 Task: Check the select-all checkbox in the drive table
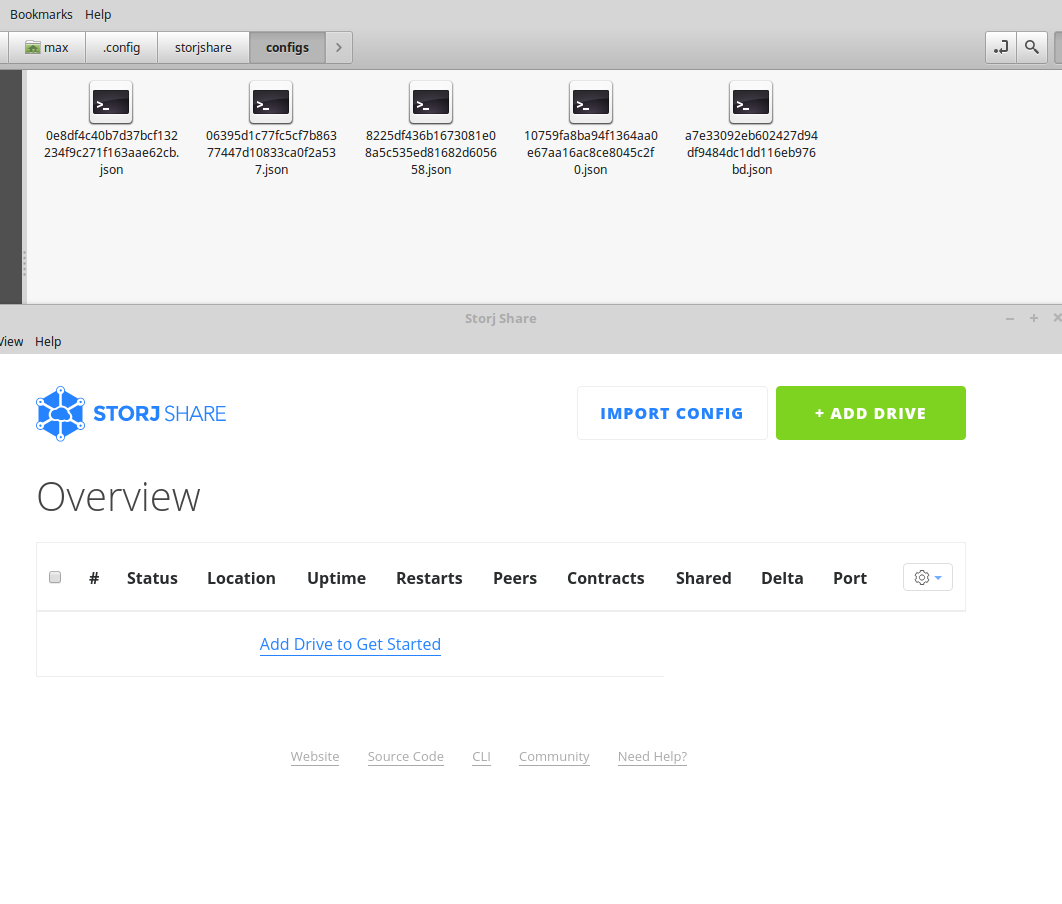[x=55, y=577]
